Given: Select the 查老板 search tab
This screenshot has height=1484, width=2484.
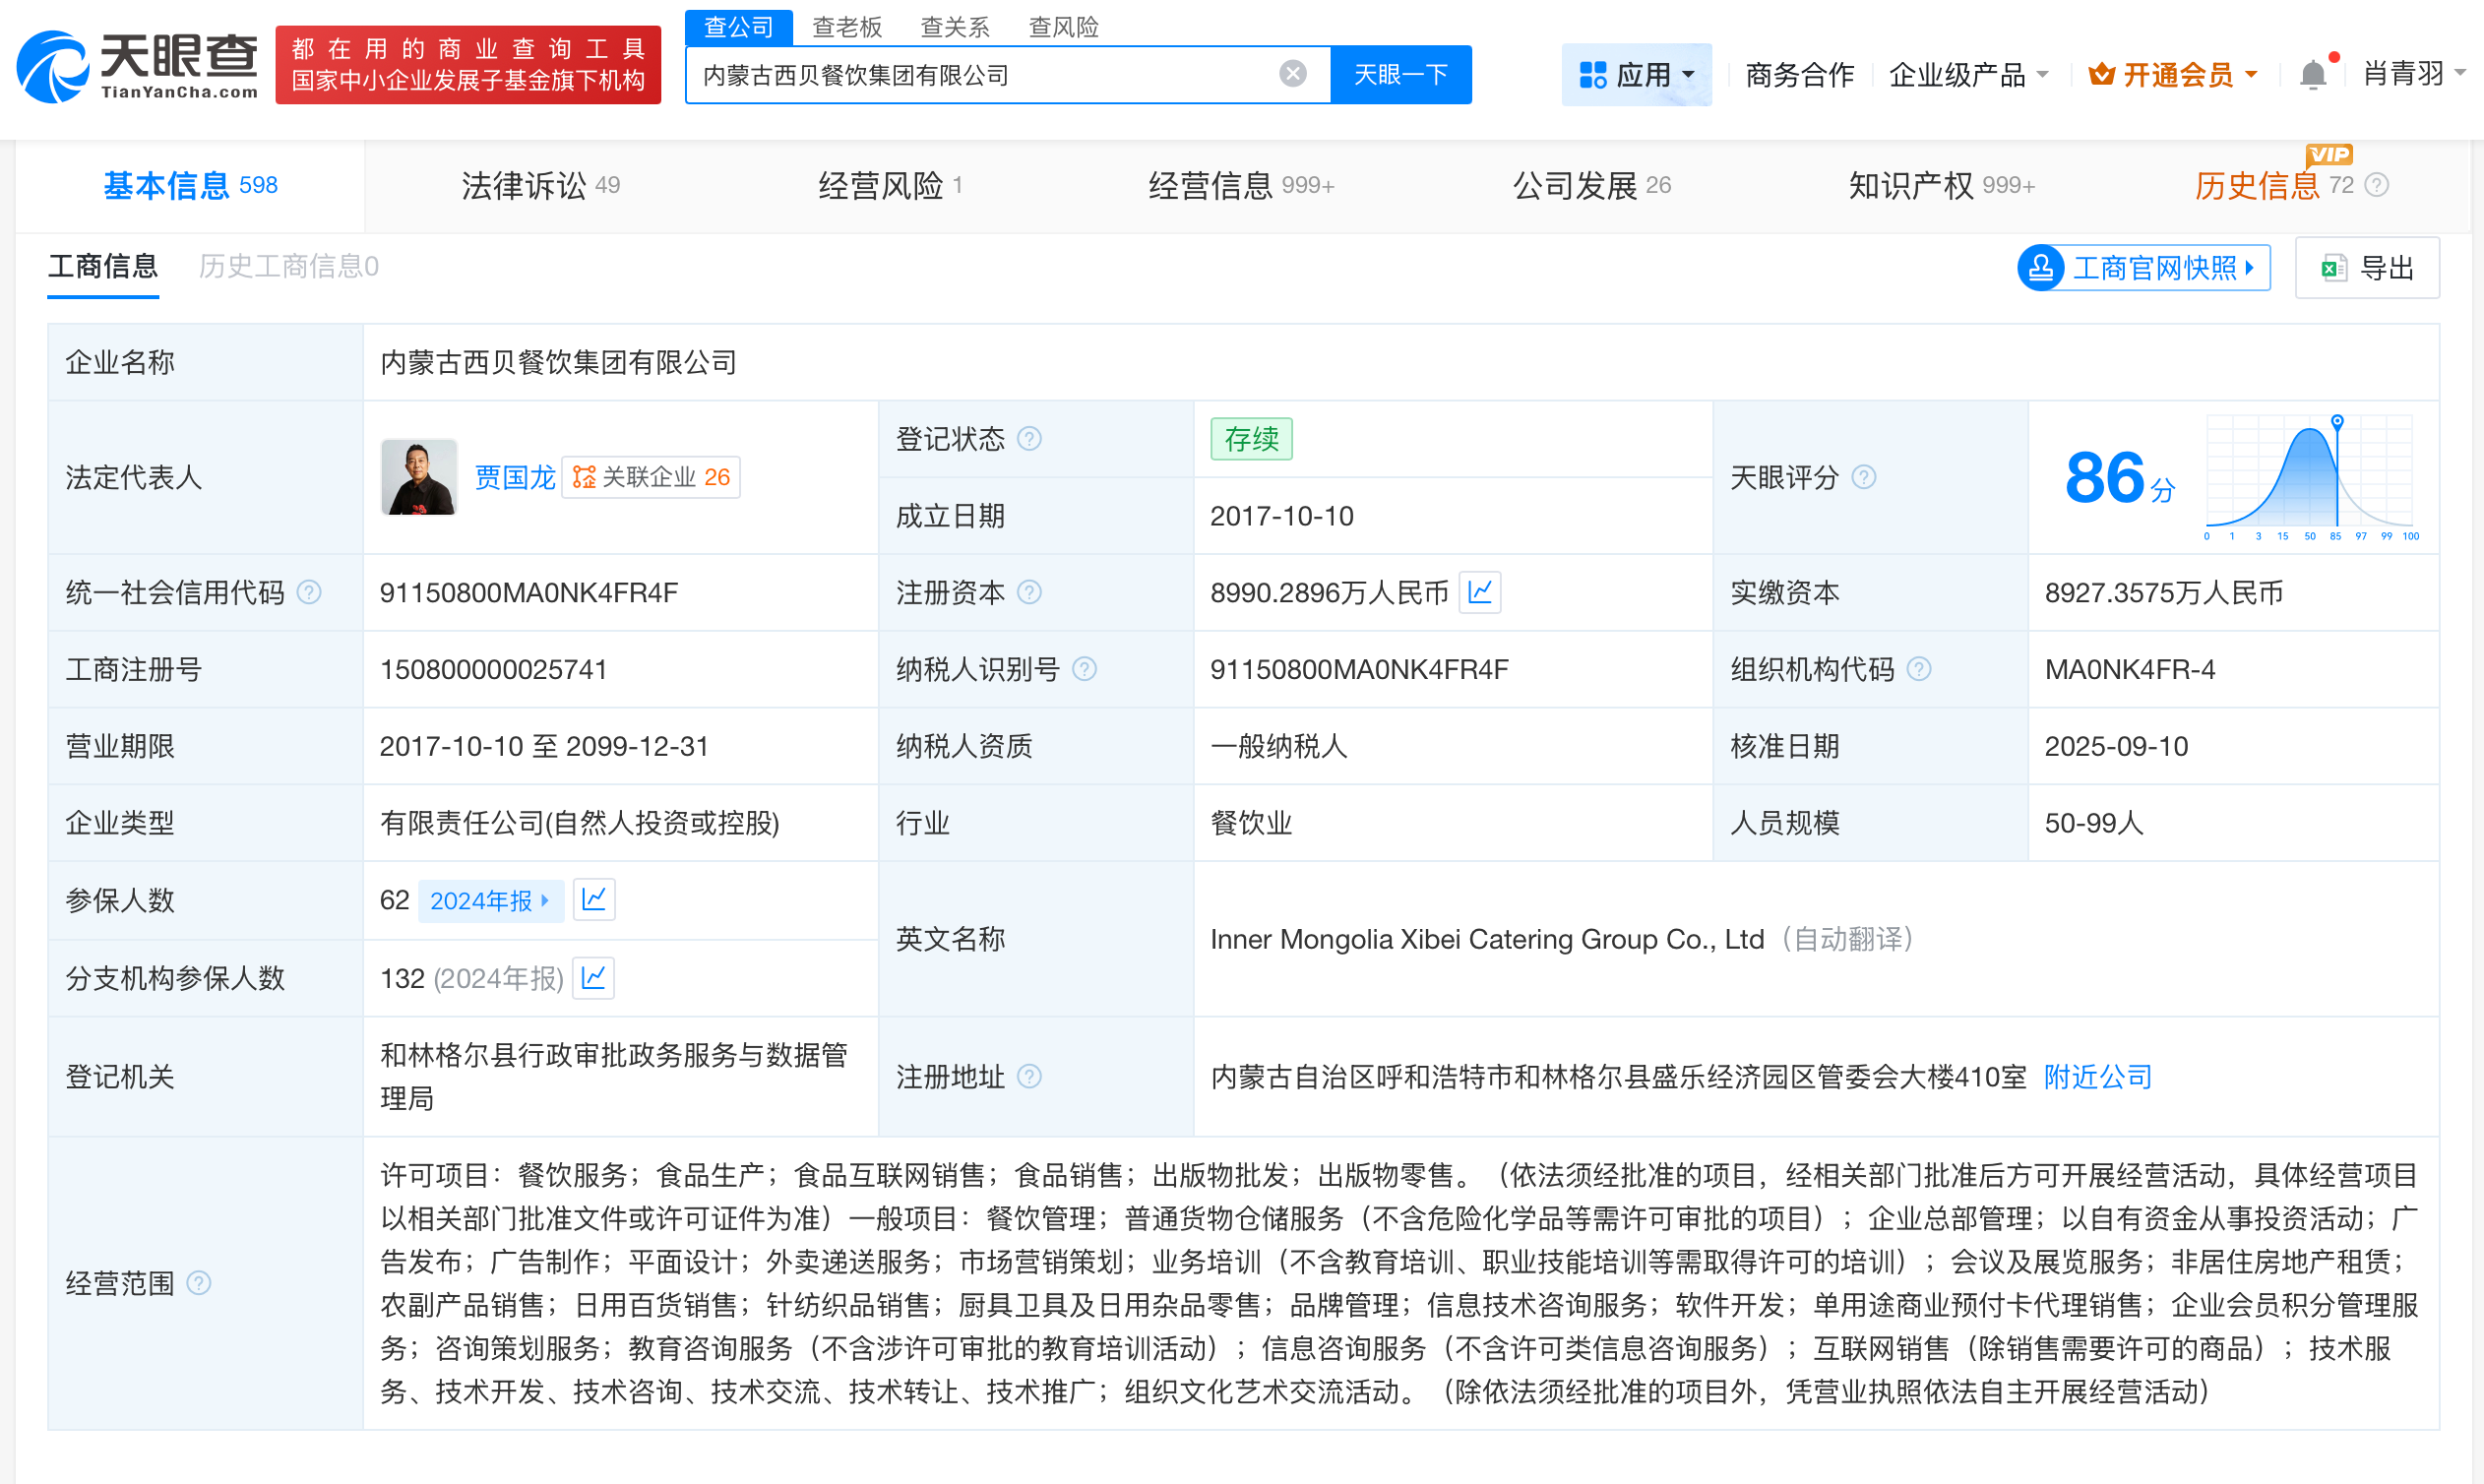Looking at the screenshot, I should click(846, 27).
